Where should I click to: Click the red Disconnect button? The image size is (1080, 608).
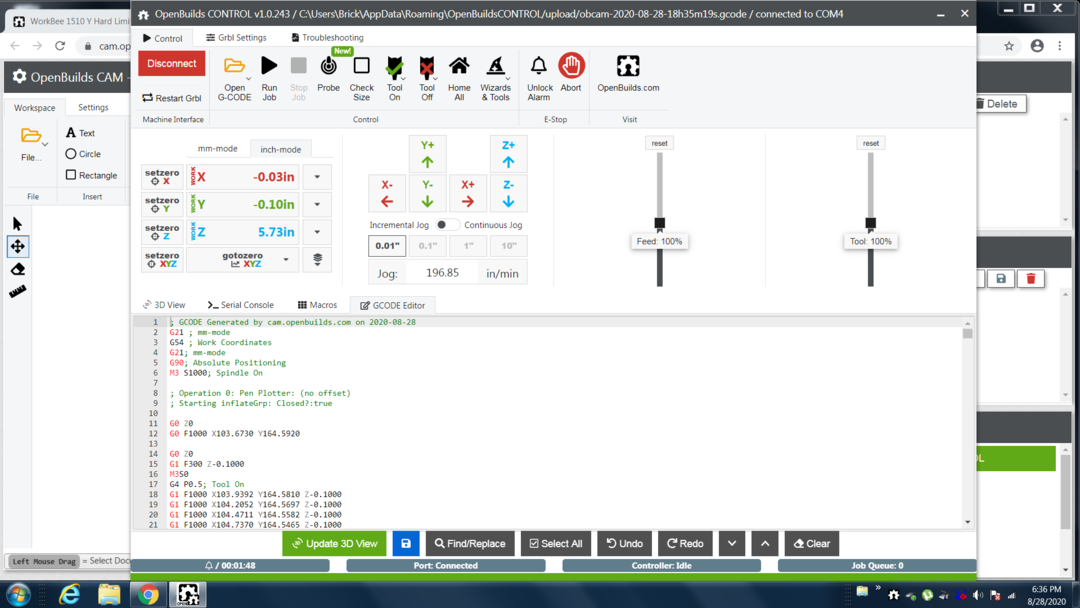(172, 63)
